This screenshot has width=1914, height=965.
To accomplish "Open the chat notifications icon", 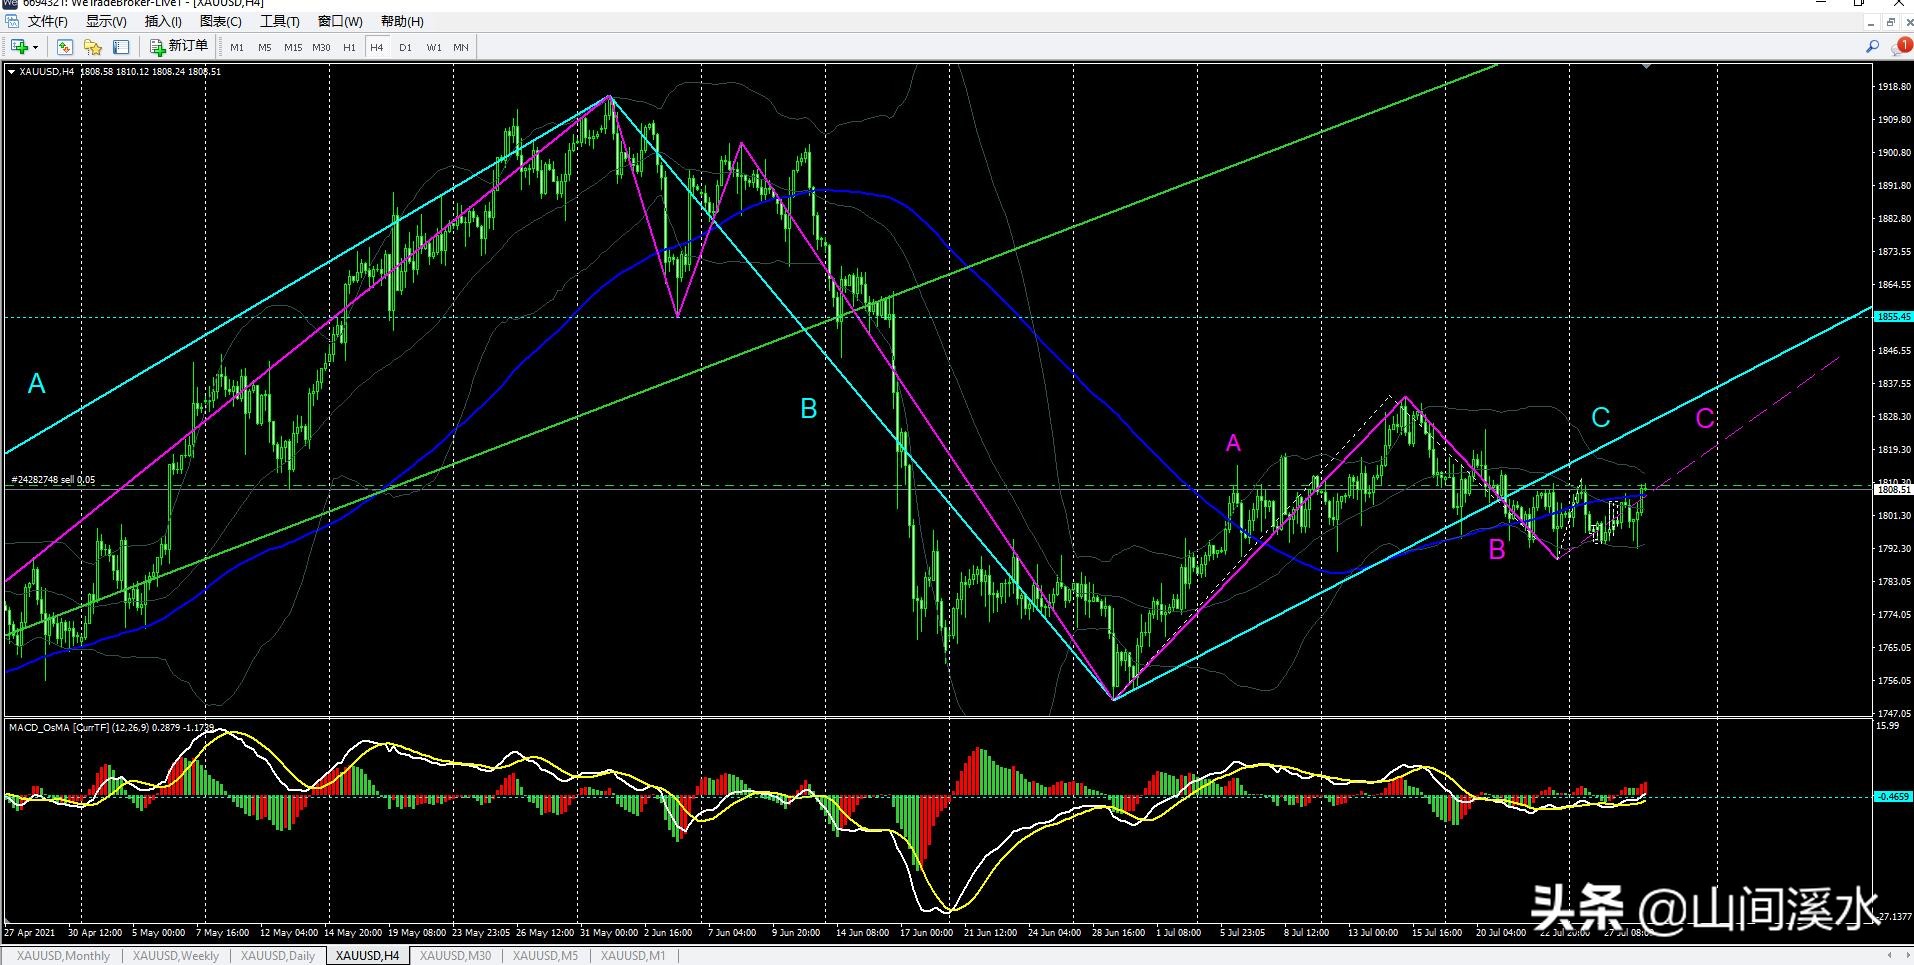I will click(1901, 46).
